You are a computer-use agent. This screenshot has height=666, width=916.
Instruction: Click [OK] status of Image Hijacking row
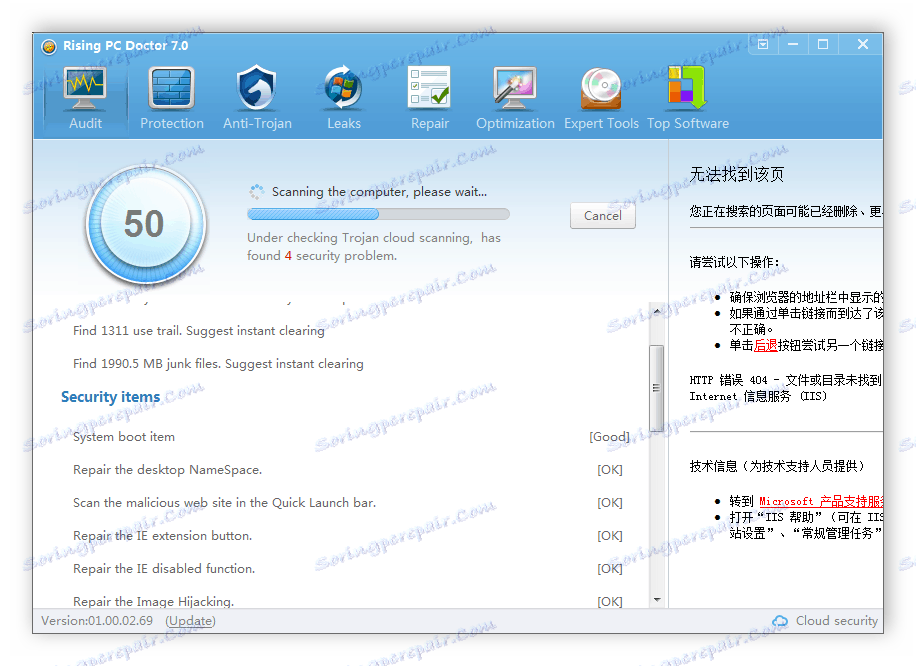pos(610,602)
